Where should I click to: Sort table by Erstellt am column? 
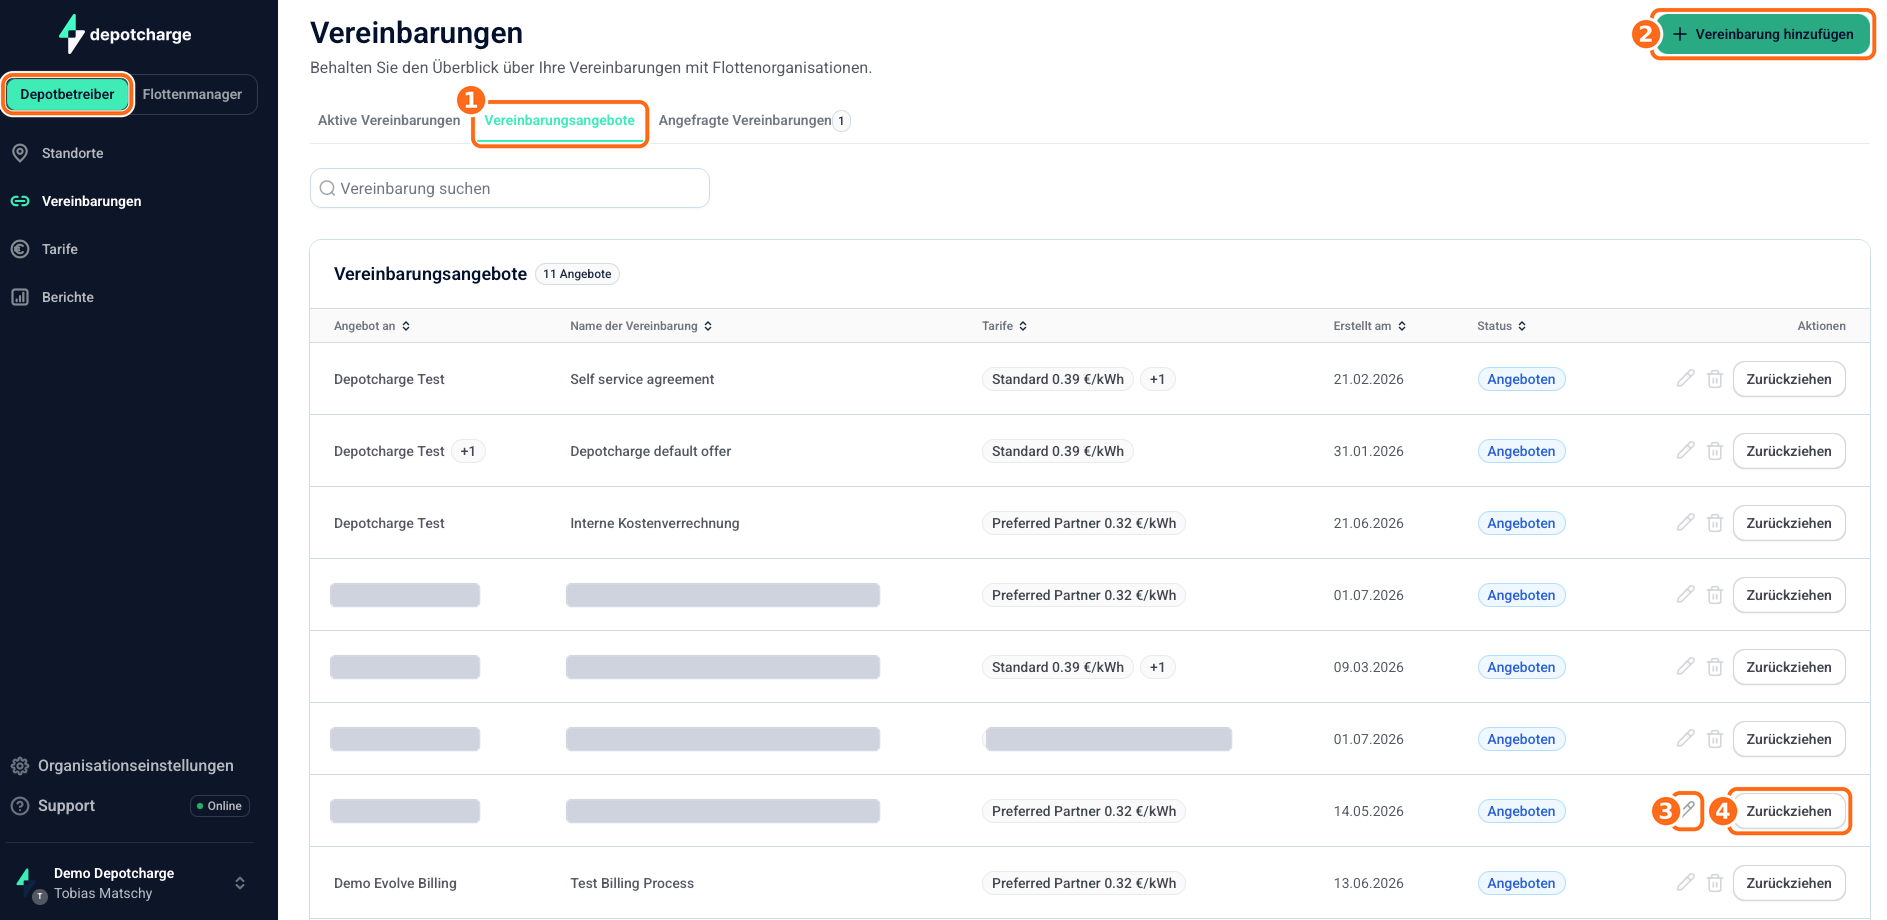[1369, 326]
